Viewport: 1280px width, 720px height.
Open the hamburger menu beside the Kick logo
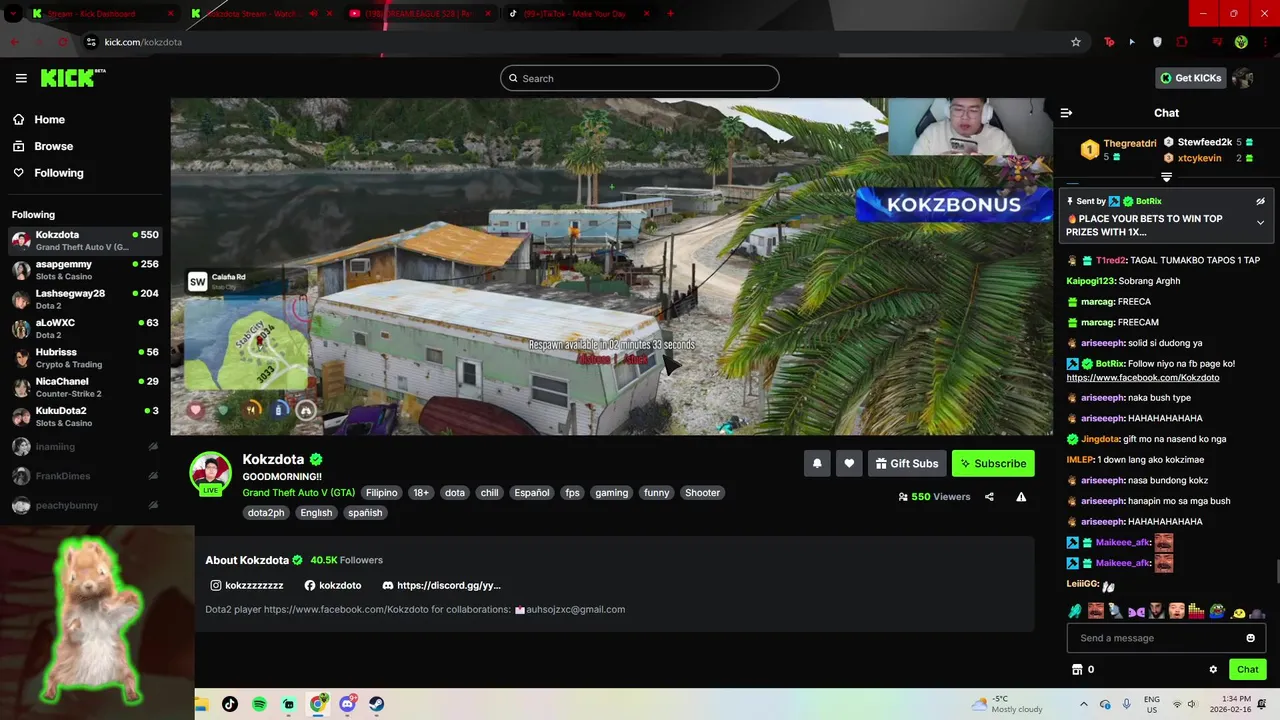click(x=21, y=78)
